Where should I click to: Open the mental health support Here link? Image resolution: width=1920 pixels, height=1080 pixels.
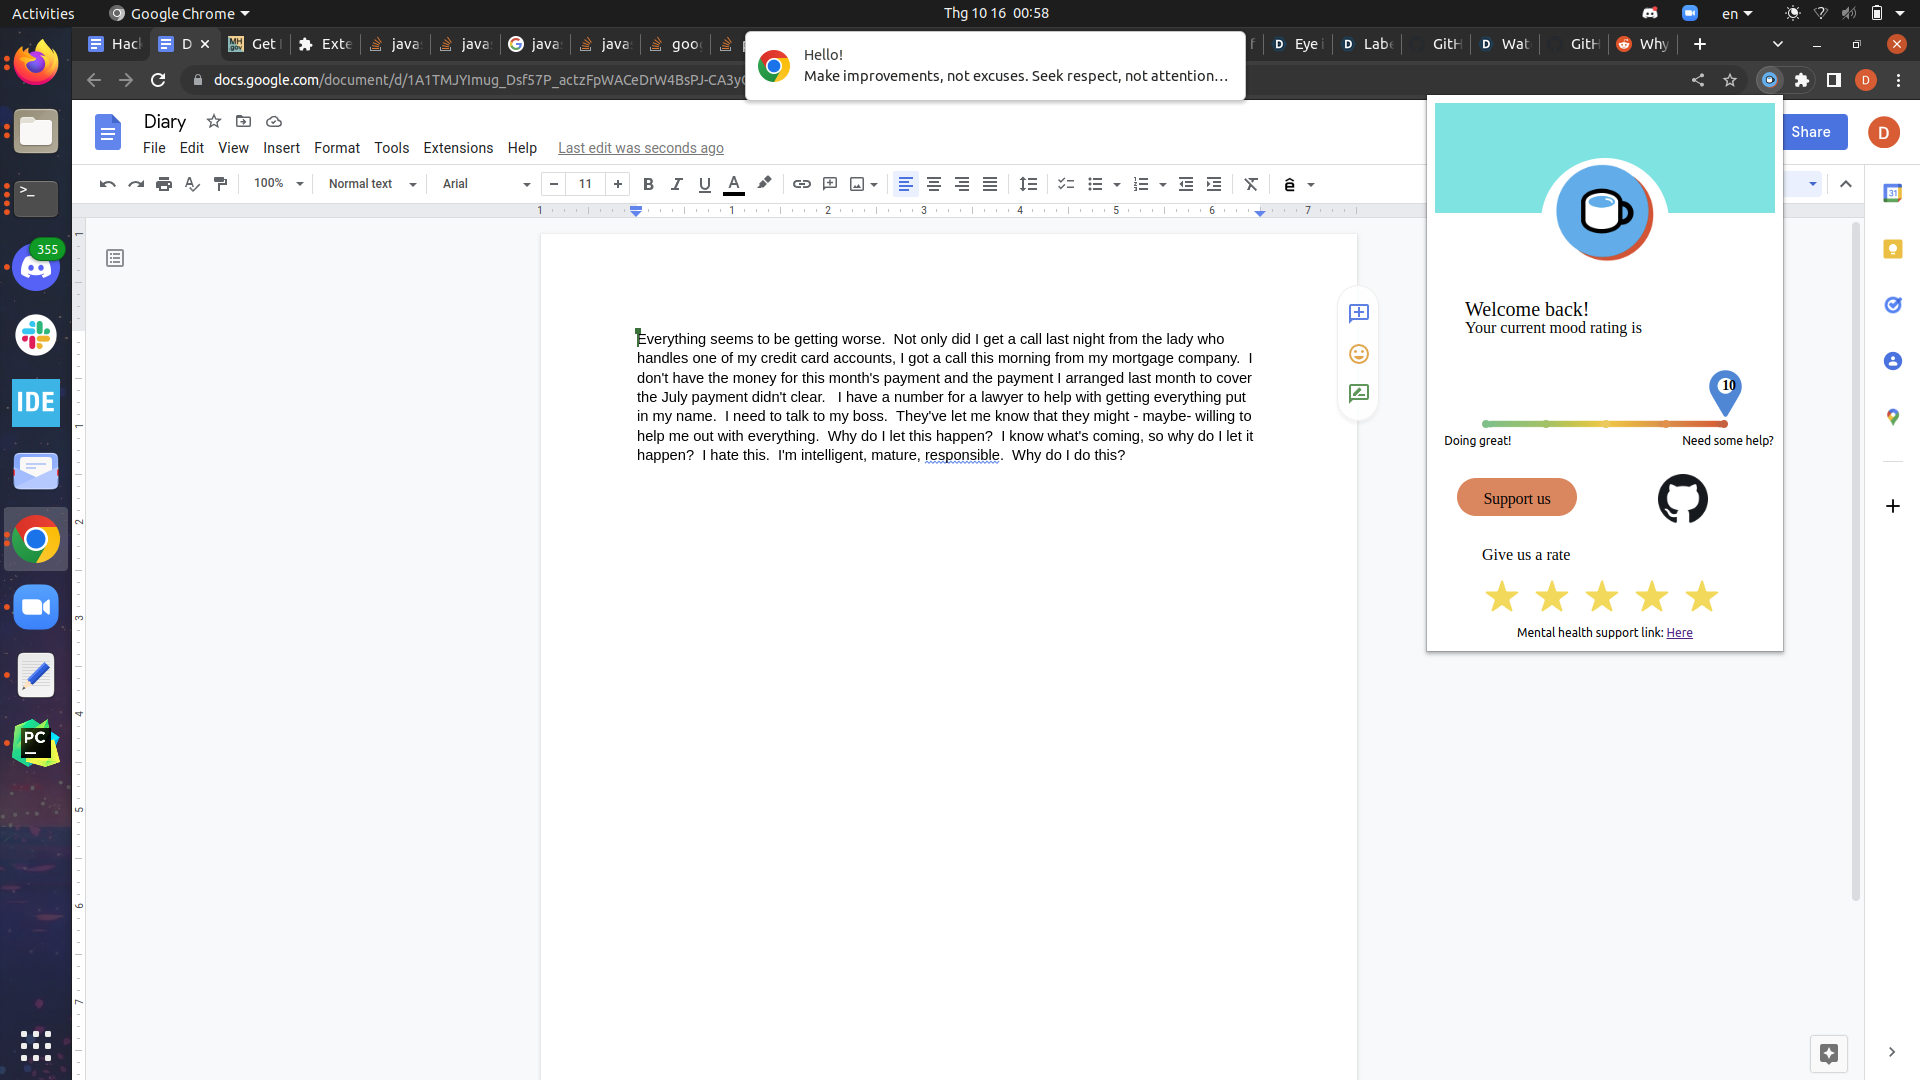tap(1679, 633)
